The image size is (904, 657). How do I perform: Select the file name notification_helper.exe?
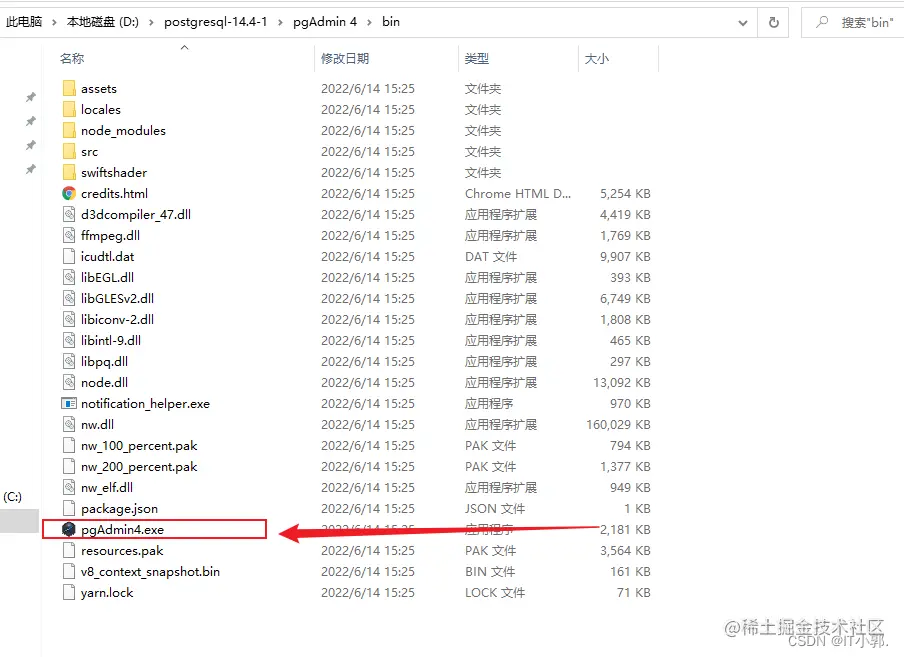pyautogui.click(x=145, y=403)
